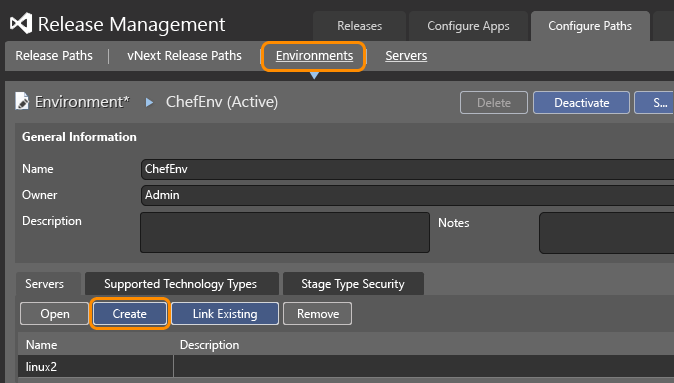This screenshot has width=674, height=383.
Task: Click the General Information heading
Action: (79, 137)
